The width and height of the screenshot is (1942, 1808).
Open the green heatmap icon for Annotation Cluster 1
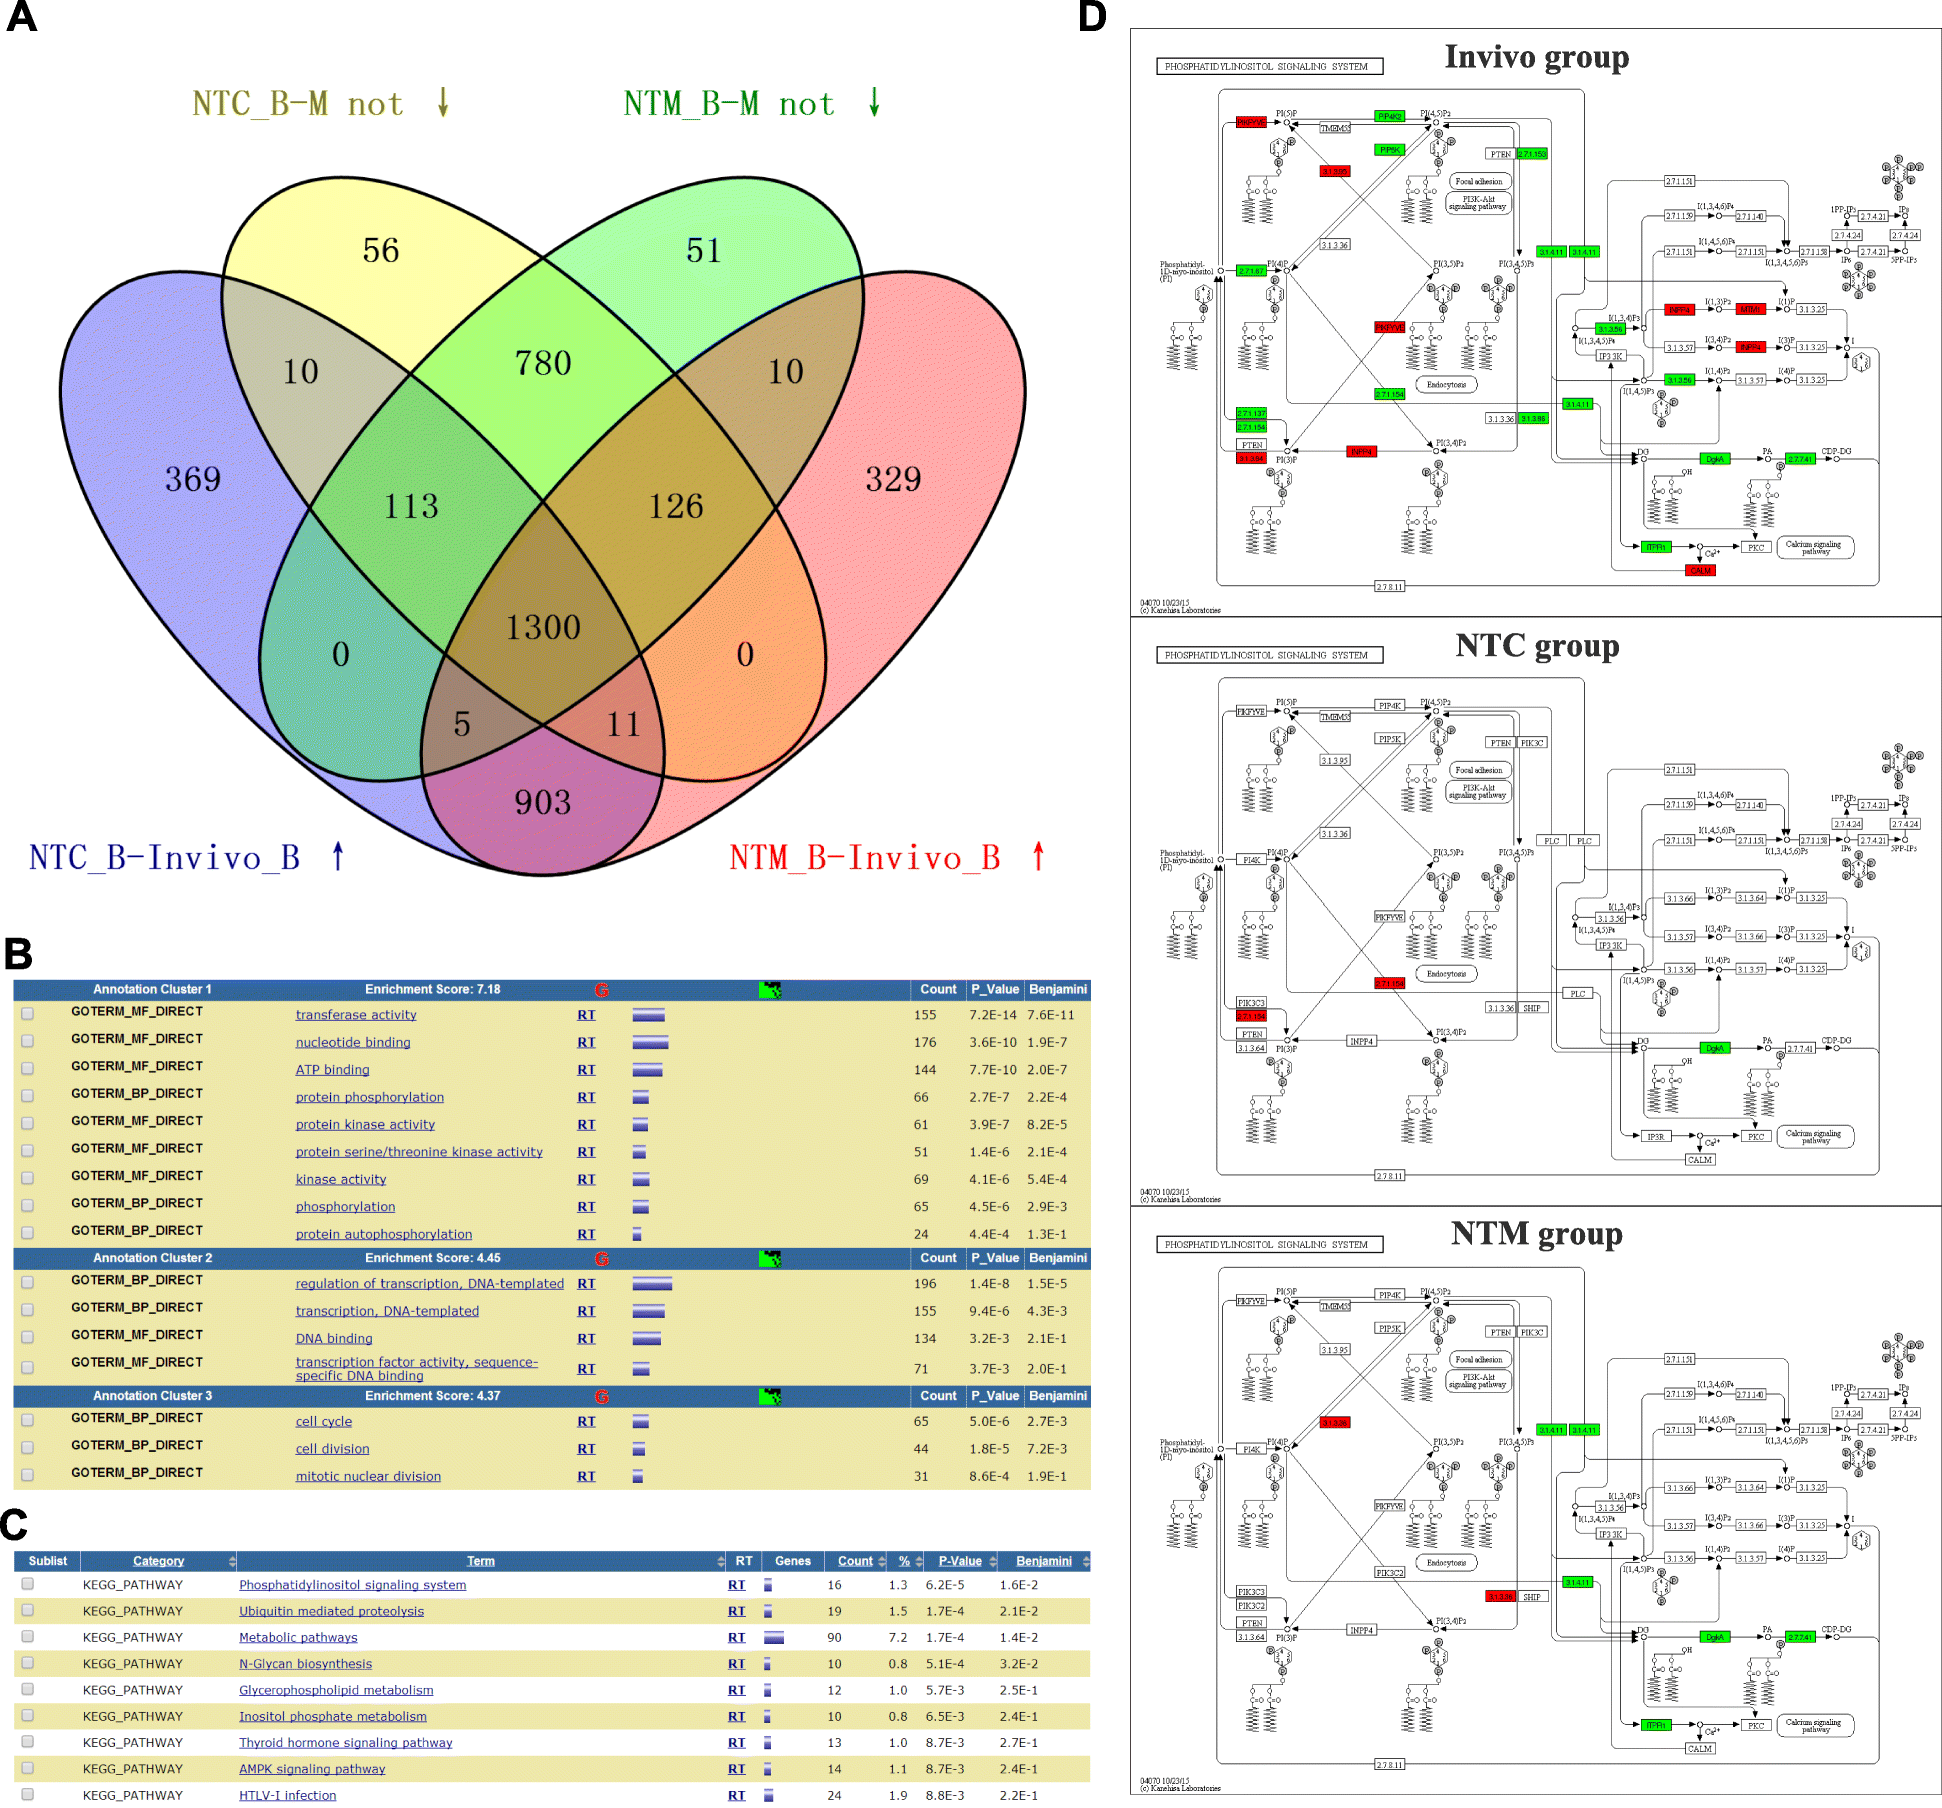[770, 990]
